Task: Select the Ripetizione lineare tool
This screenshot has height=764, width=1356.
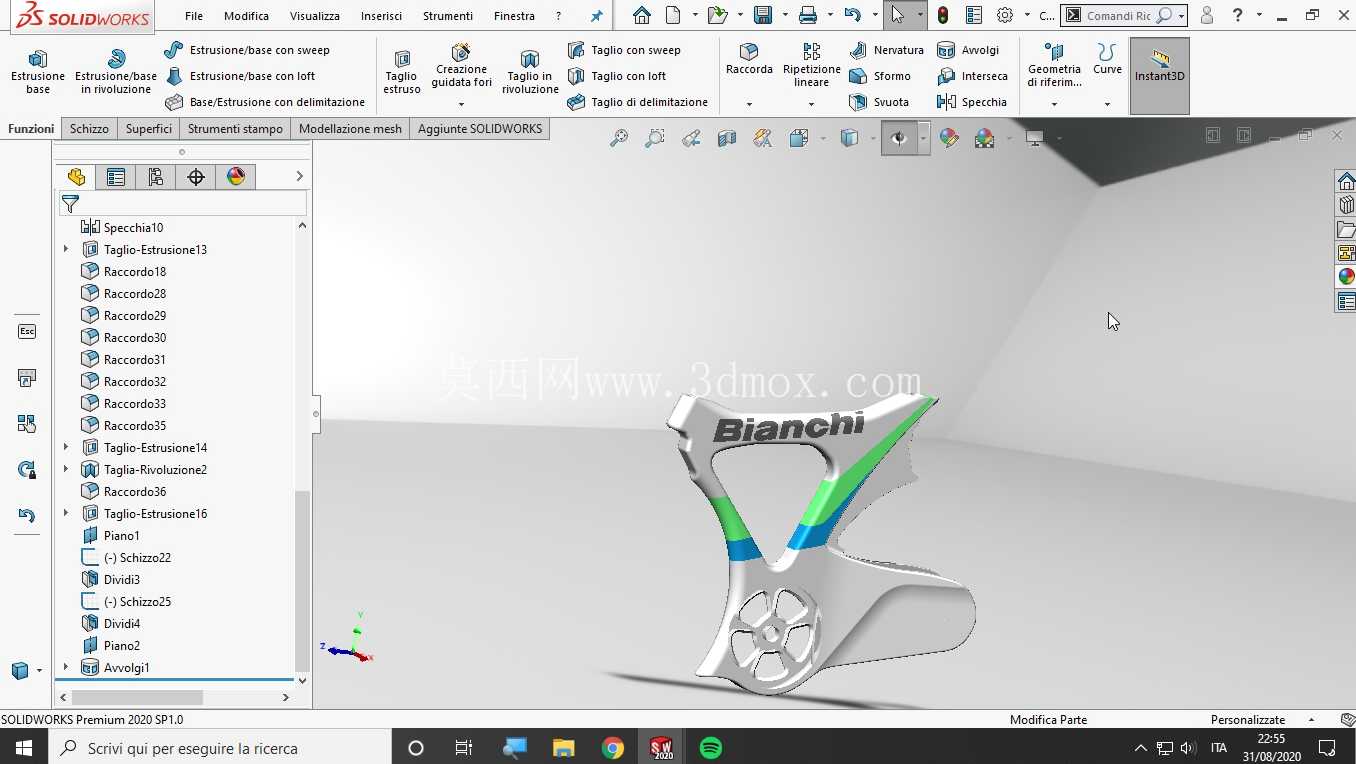Action: pyautogui.click(x=811, y=66)
